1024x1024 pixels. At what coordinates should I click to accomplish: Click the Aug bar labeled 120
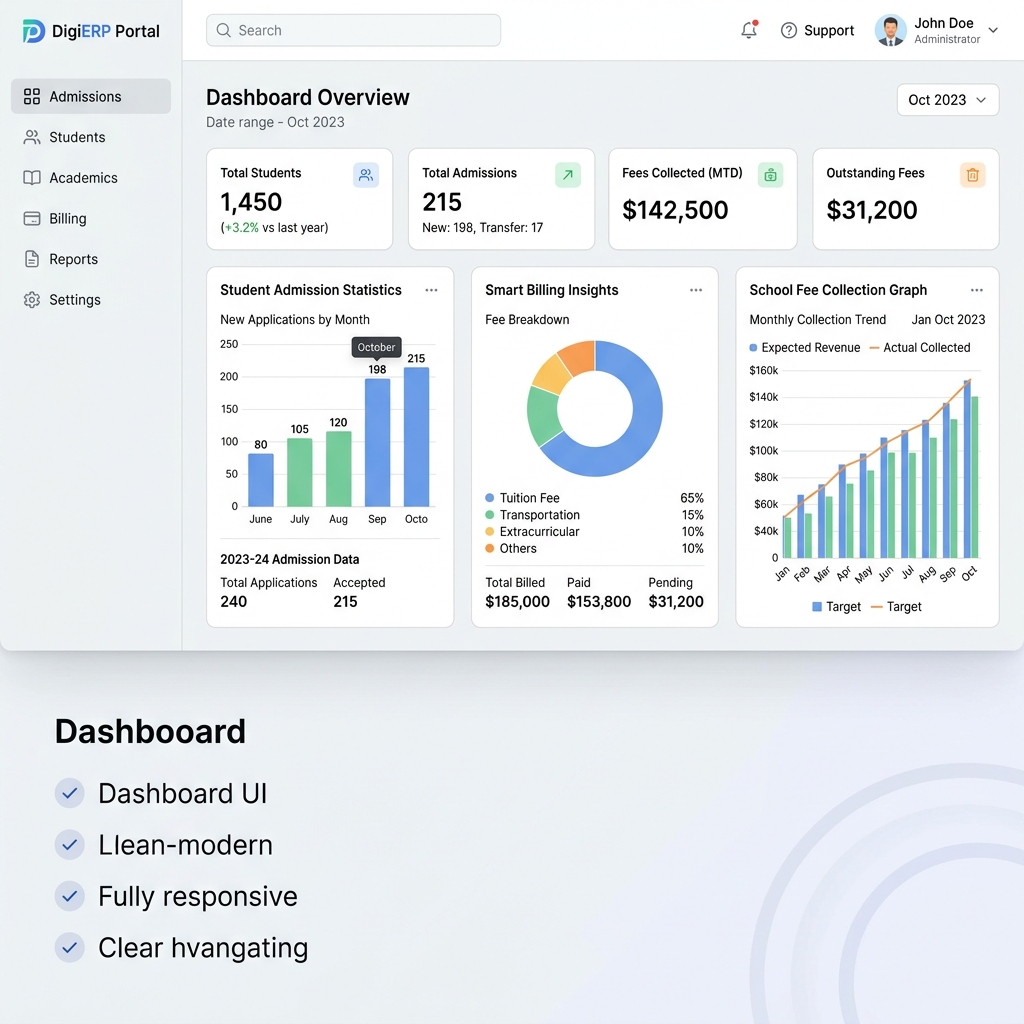click(x=338, y=469)
